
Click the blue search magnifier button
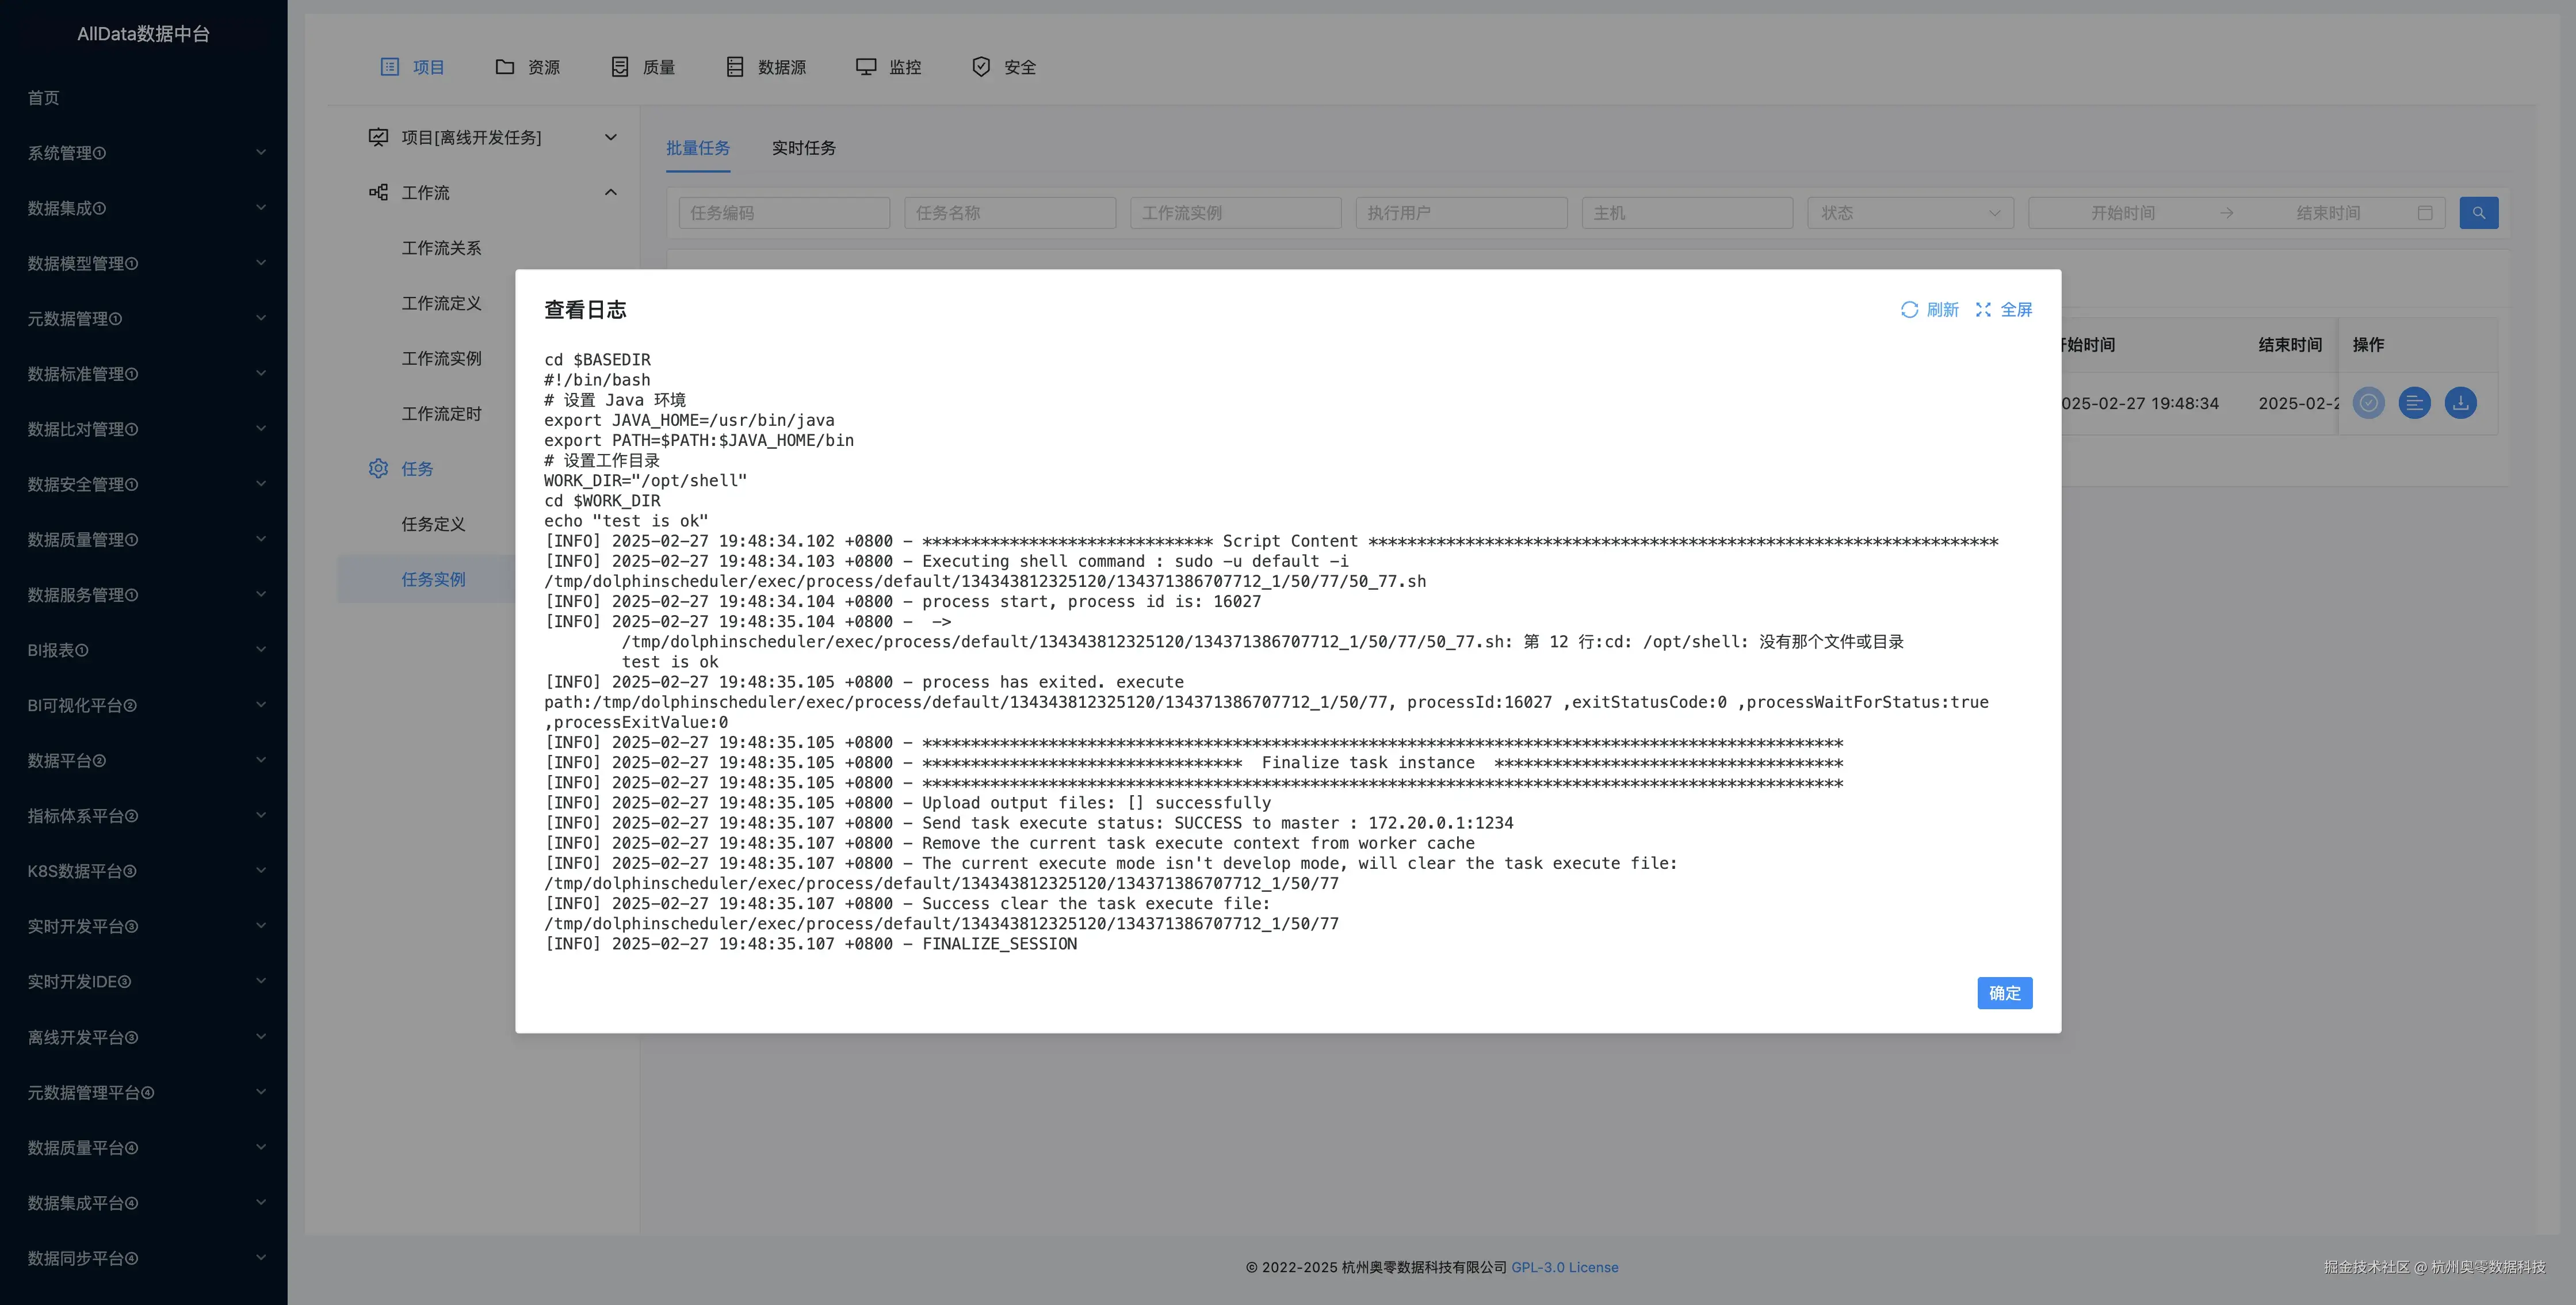tap(2478, 213)
